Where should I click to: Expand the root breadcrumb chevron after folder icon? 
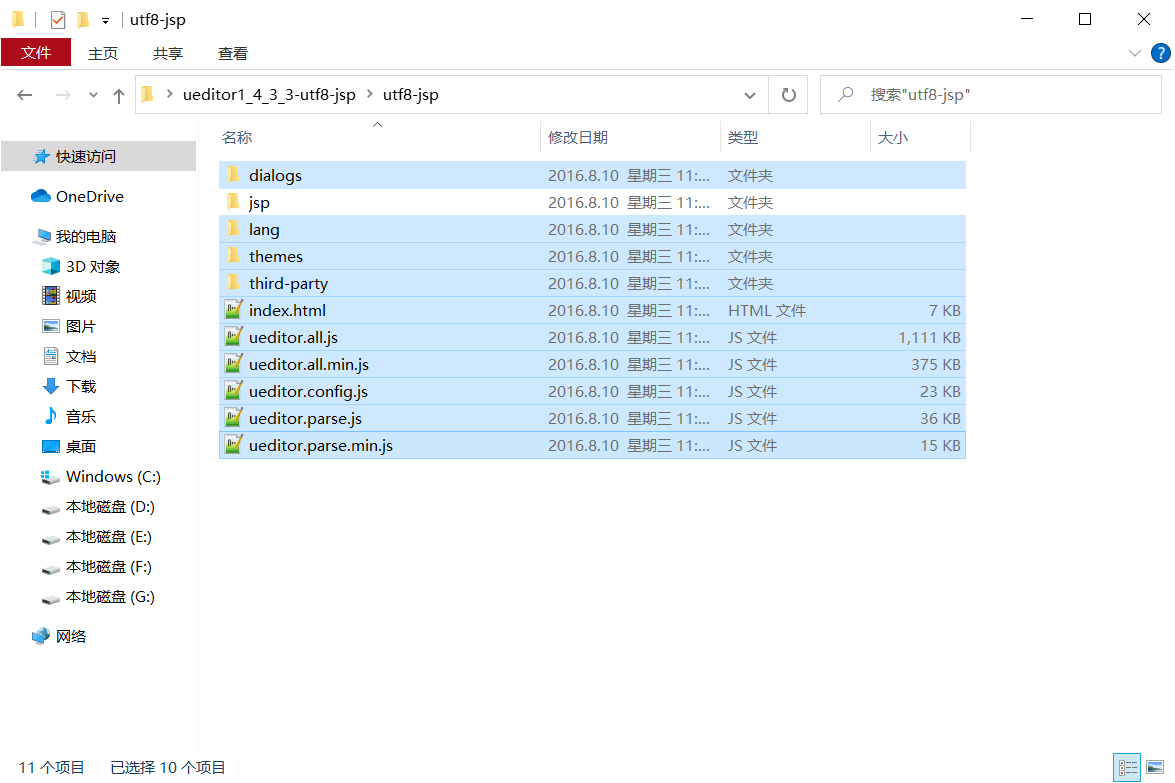169,94
